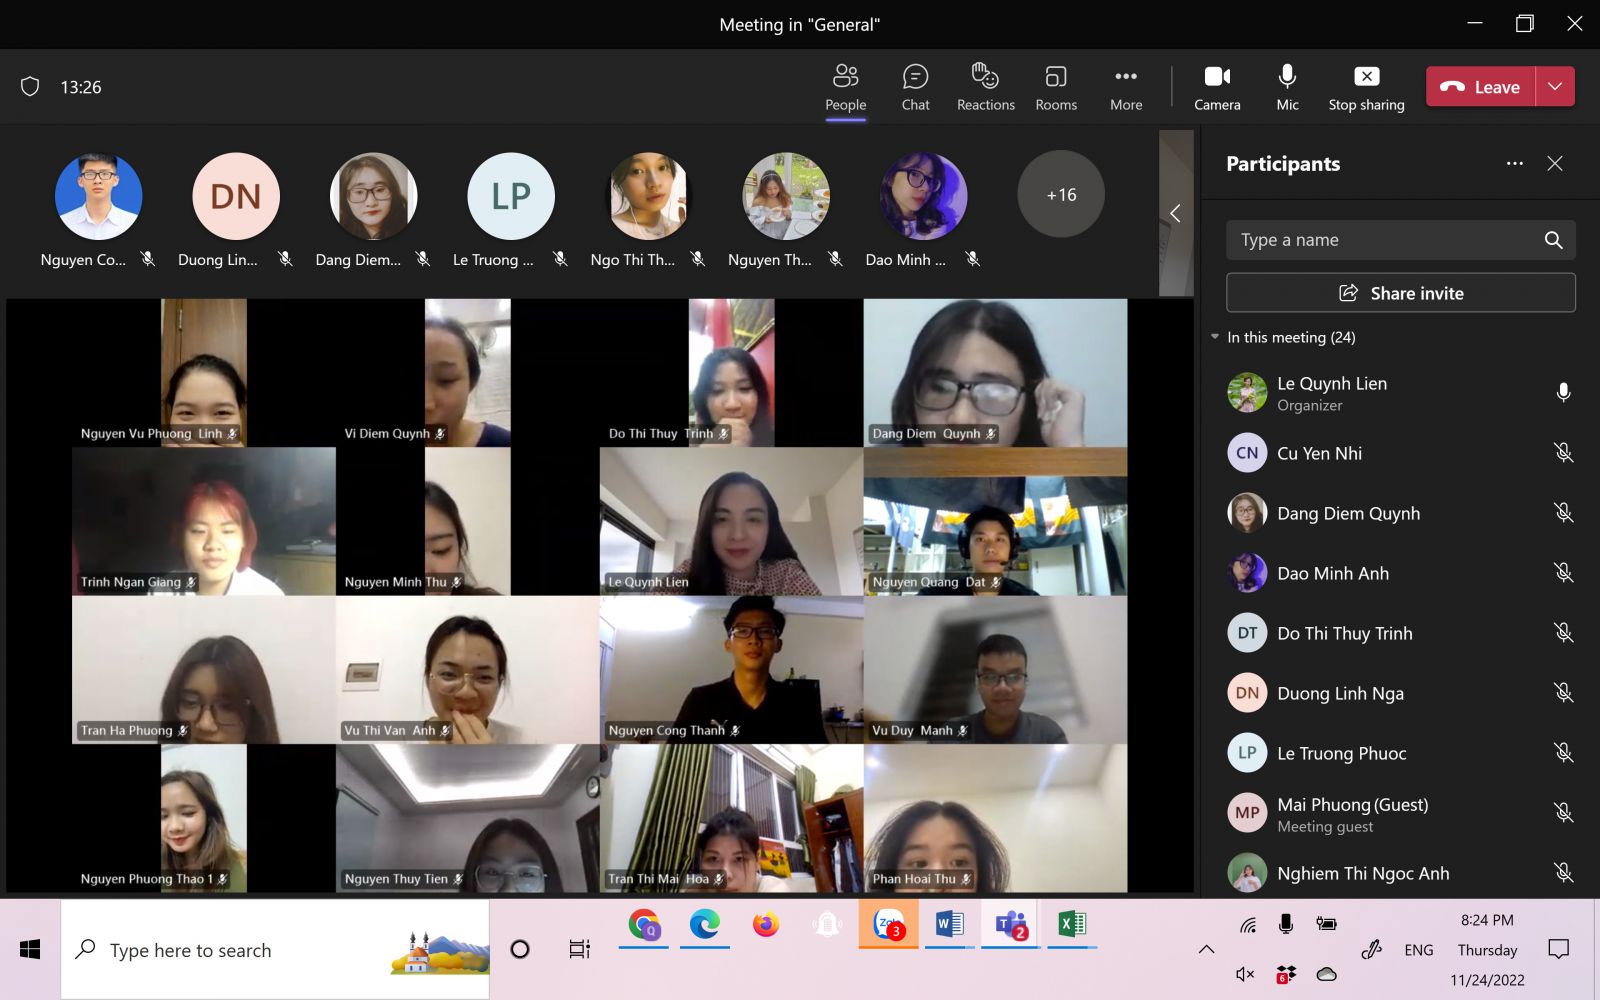
Task: Click the Share invite button
Action: 1400,293
